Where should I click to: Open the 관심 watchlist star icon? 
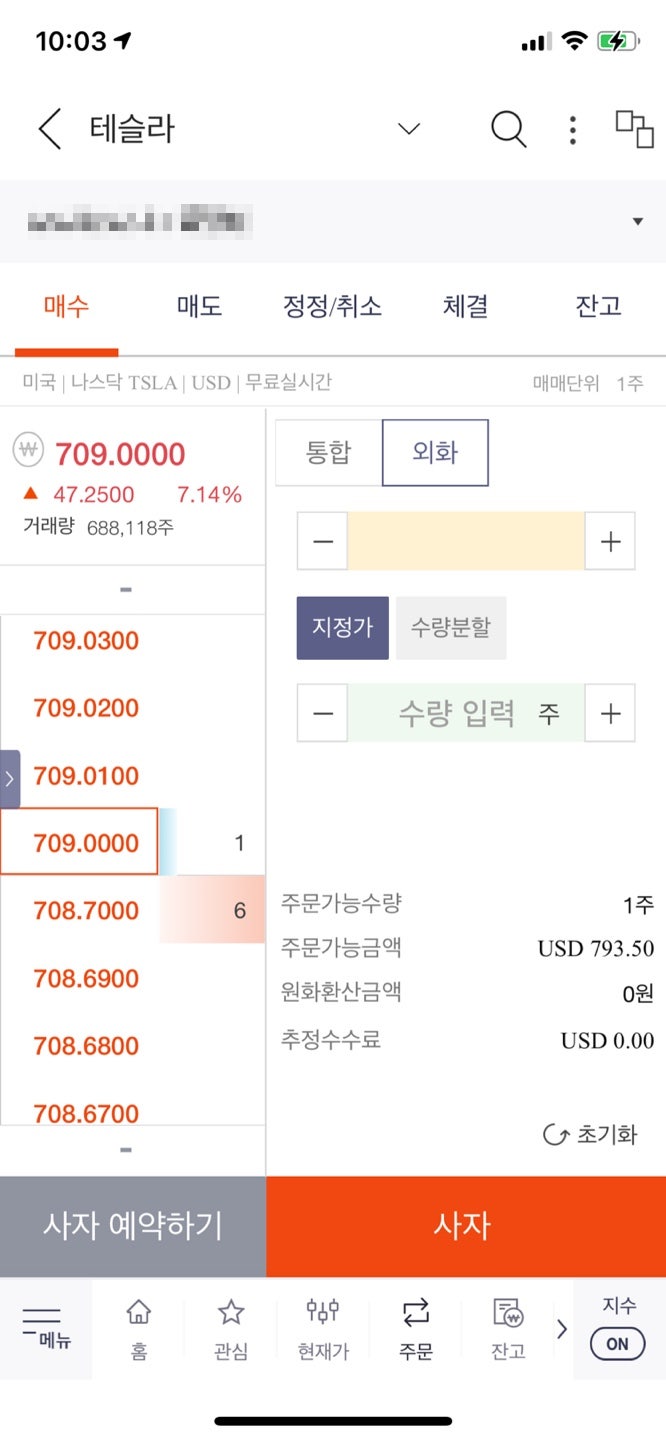[x=230, y=1328]
